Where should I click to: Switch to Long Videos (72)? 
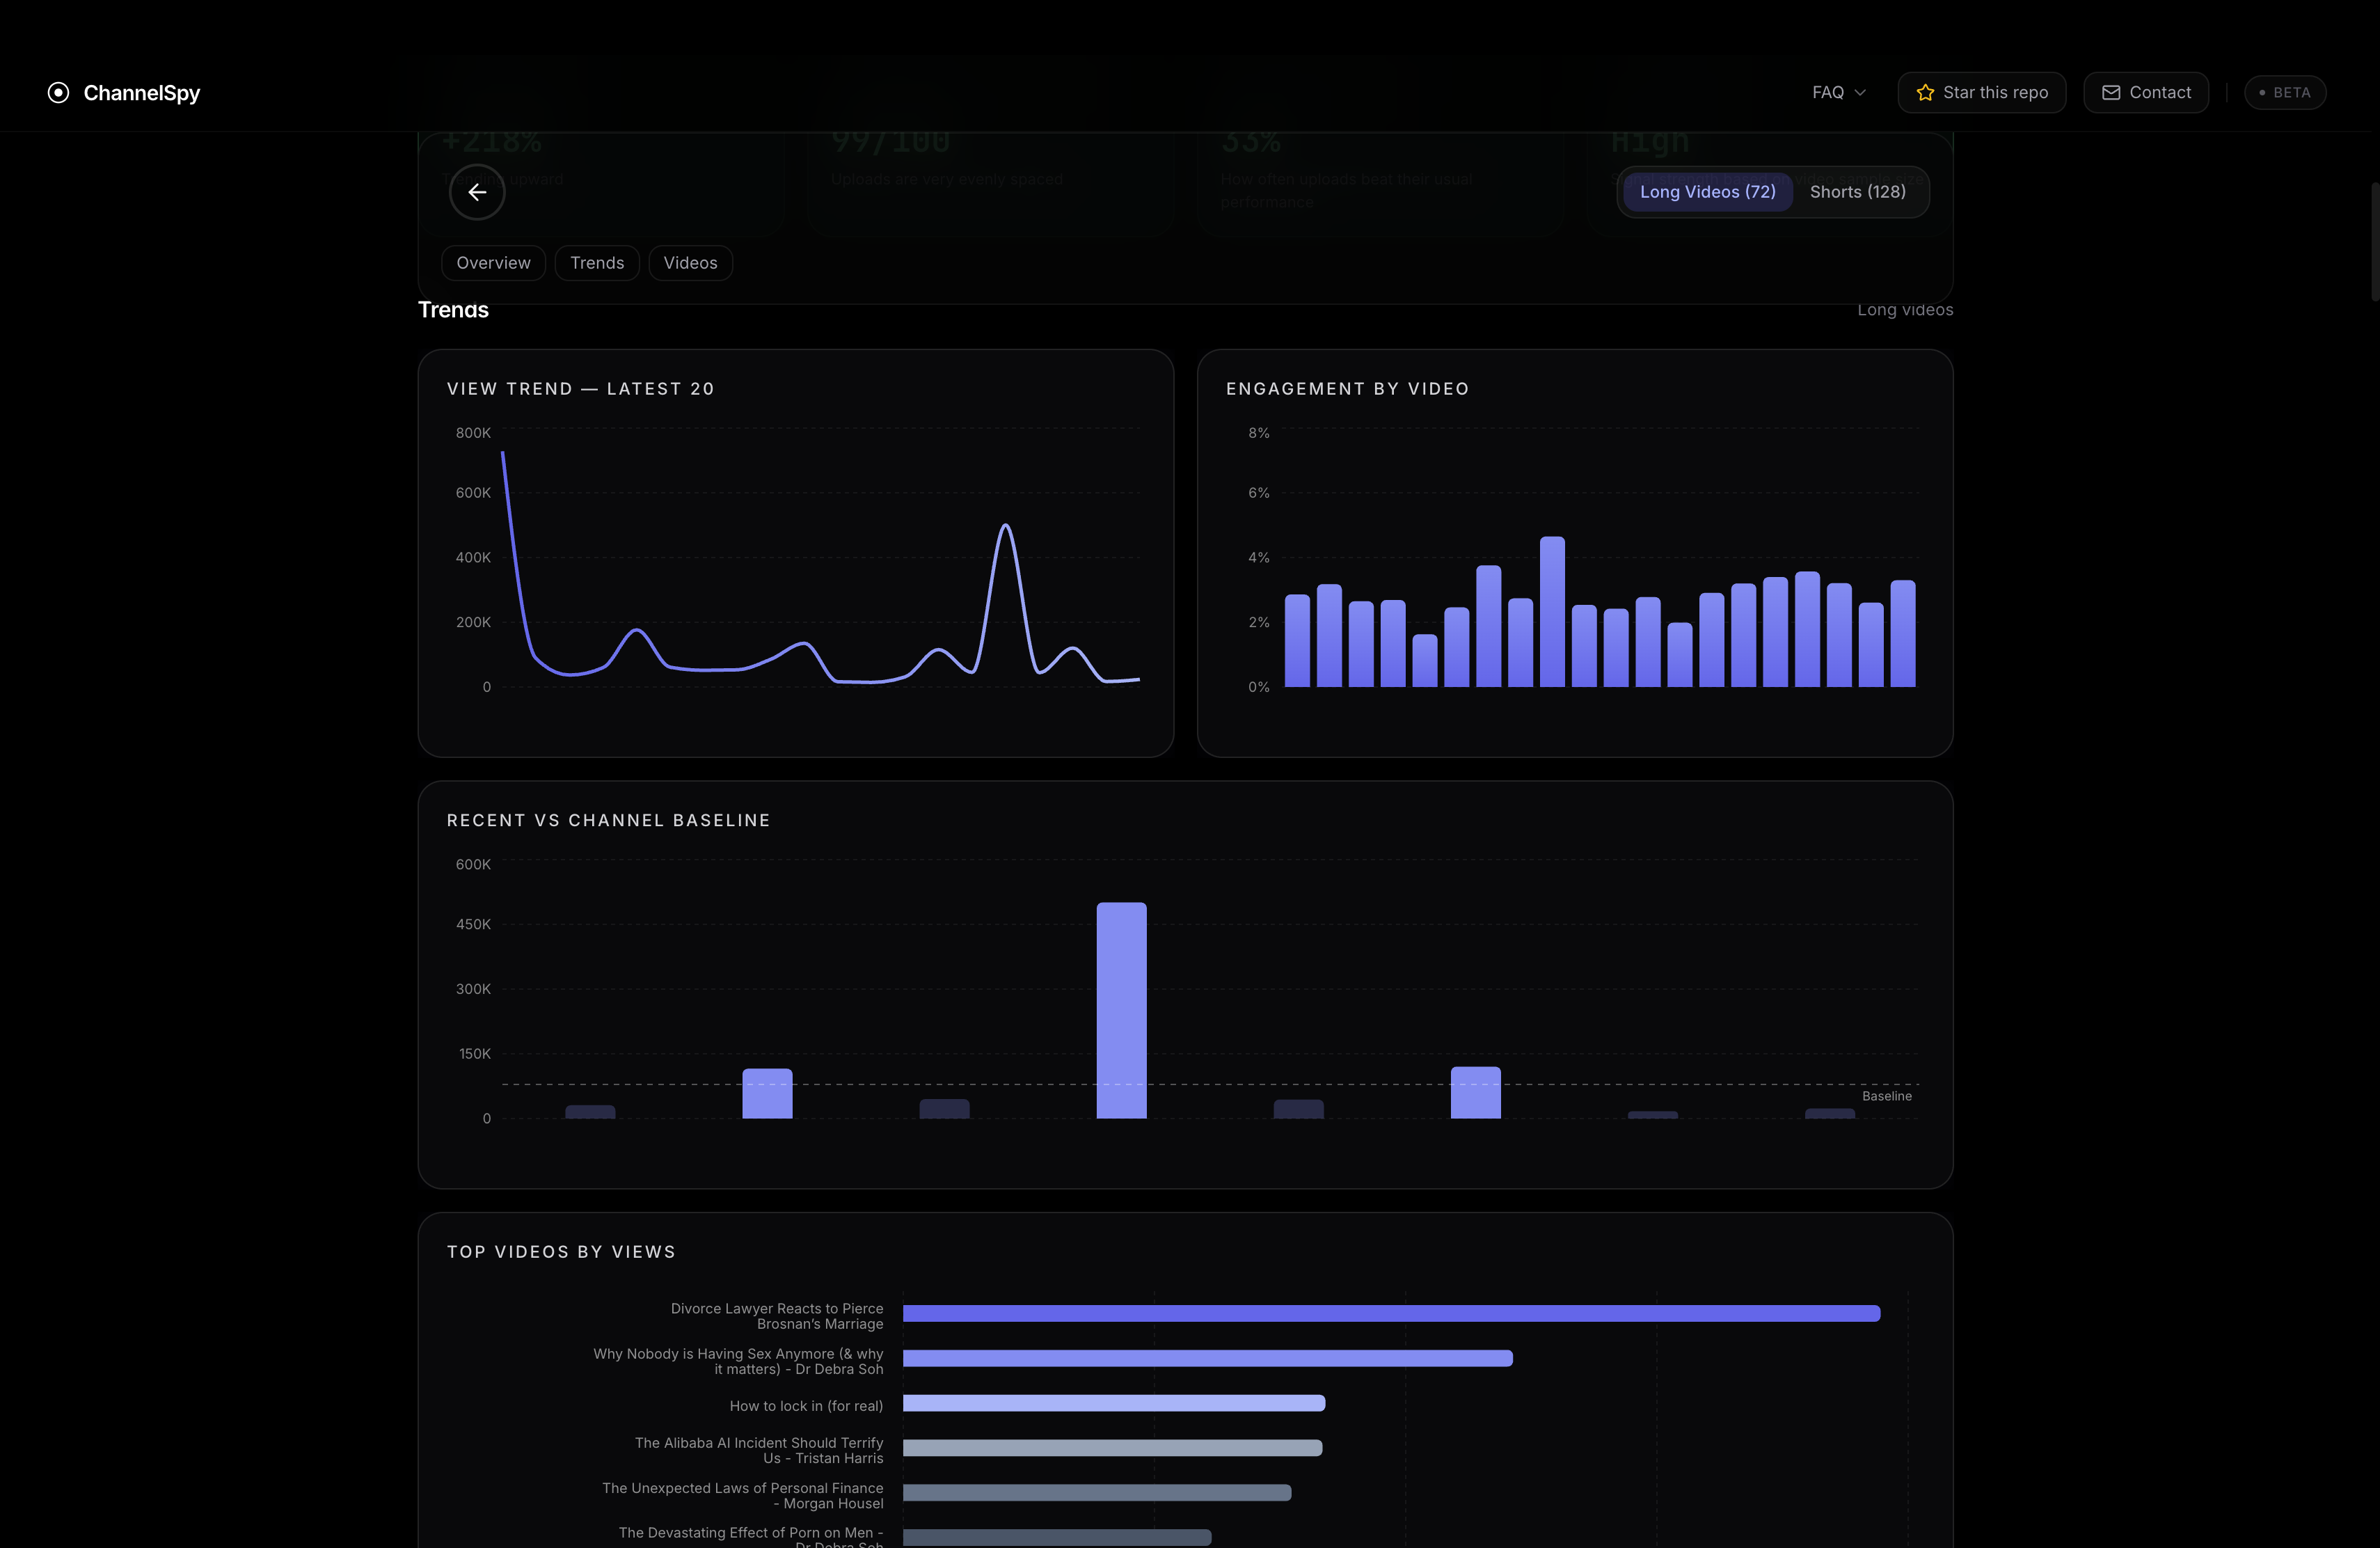1707,192
